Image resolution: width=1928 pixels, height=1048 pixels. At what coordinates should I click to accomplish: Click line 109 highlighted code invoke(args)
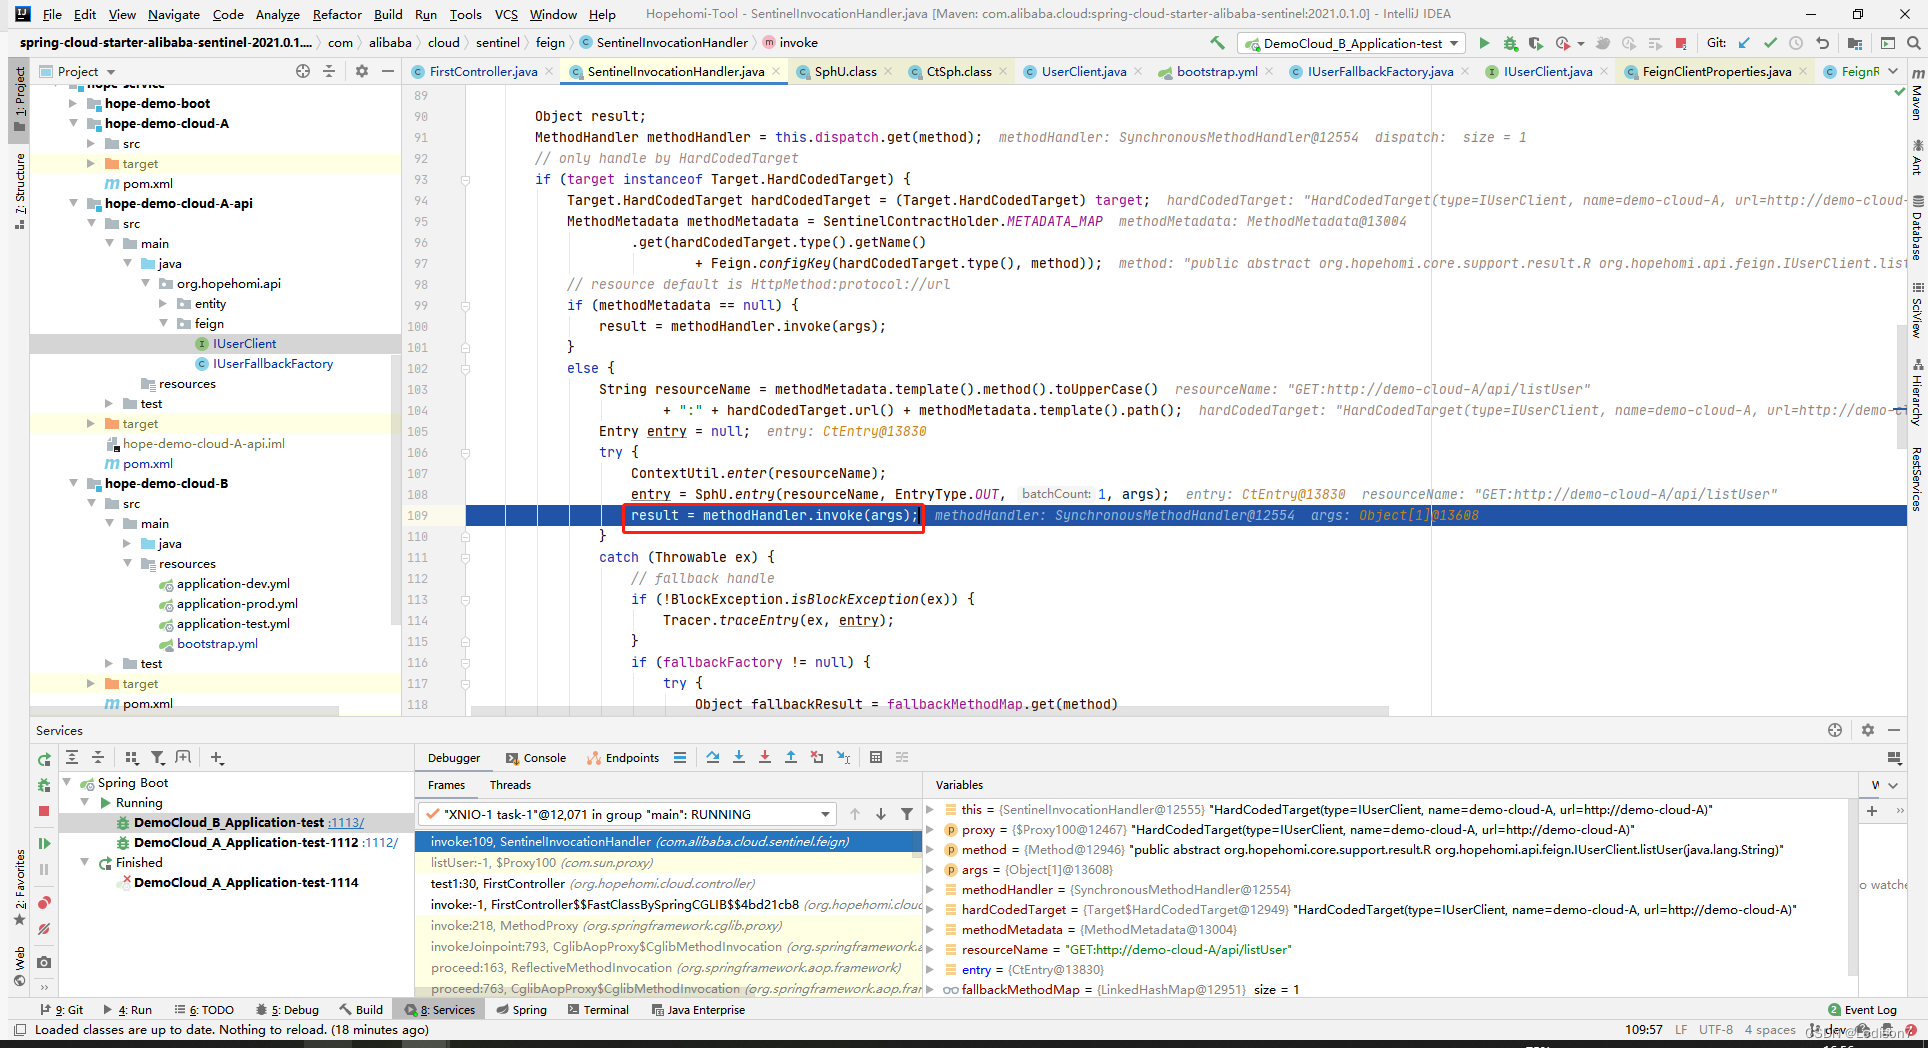click(772, 515)
